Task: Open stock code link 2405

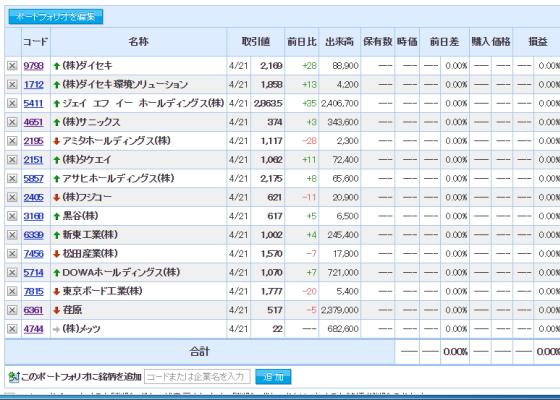Action: [34, 198]
